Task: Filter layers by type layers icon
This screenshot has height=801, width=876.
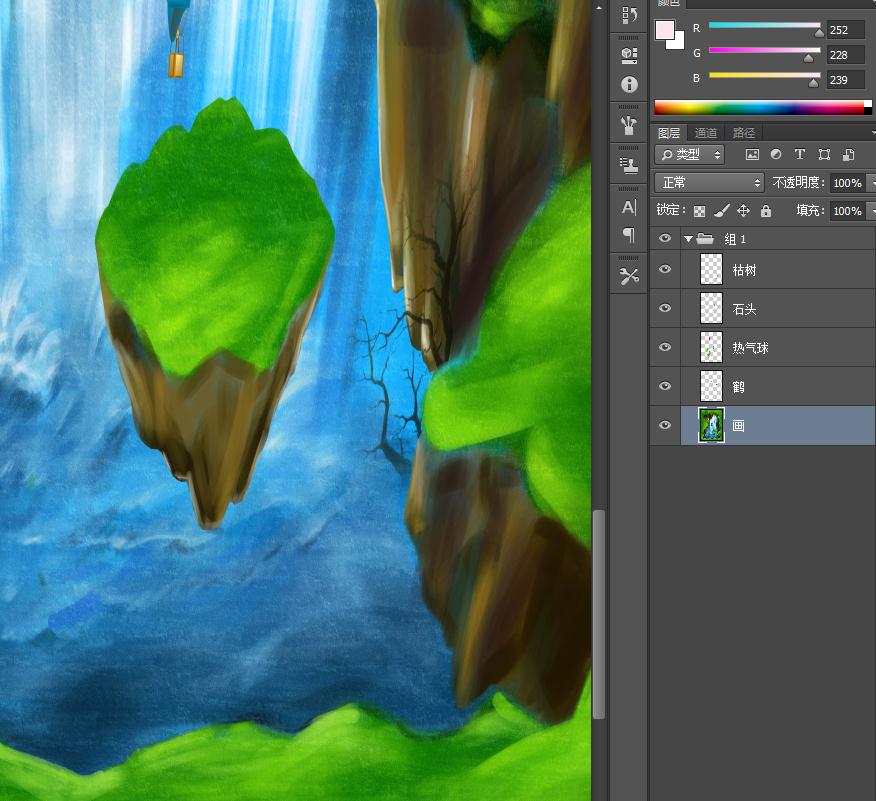Action: pos(800,154)
